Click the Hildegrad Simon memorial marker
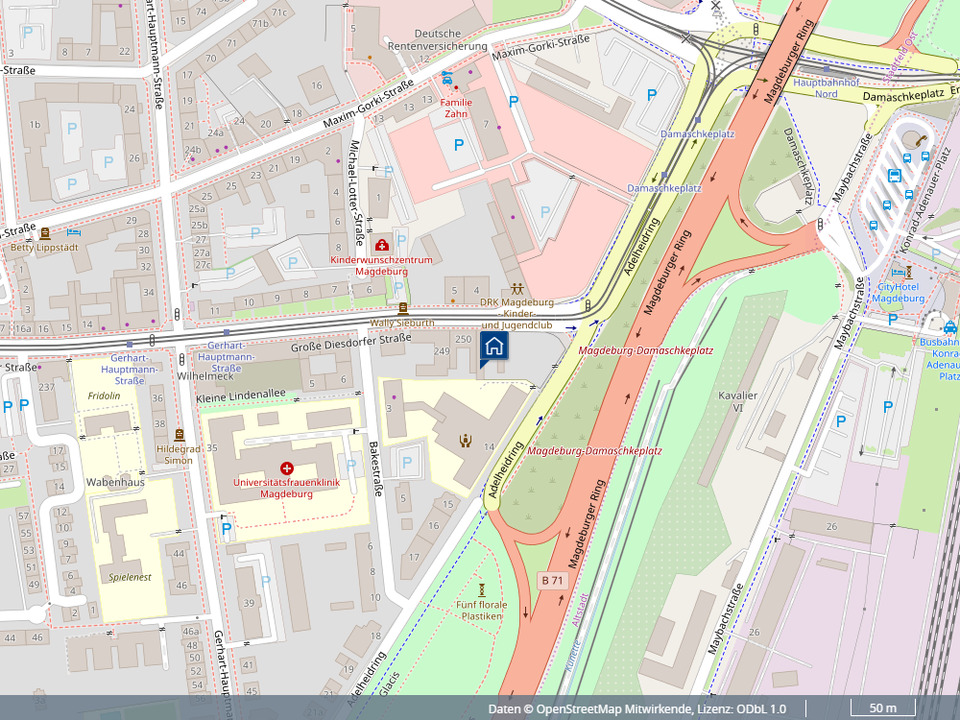The height and width of the screenshot is (720, 960). [x=179, y=435]
